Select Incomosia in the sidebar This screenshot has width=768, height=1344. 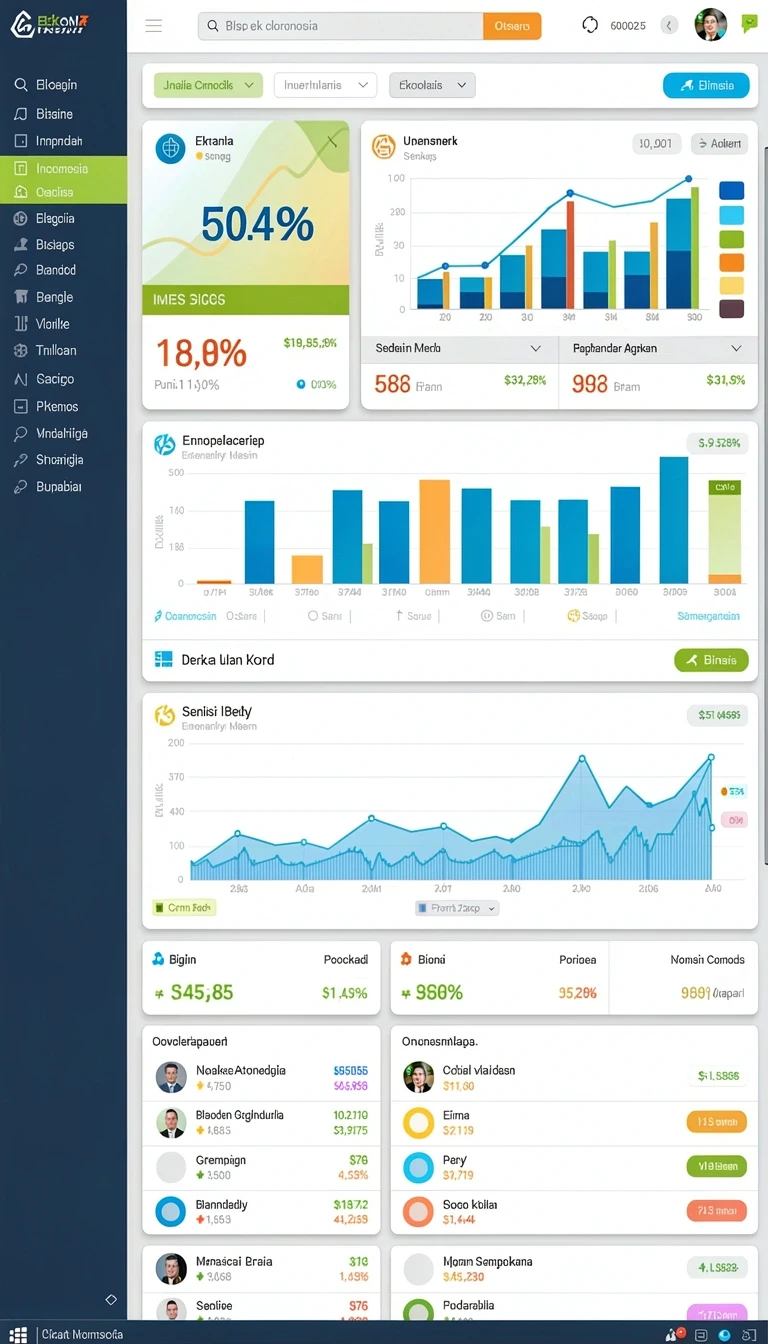tap(63, 168)
